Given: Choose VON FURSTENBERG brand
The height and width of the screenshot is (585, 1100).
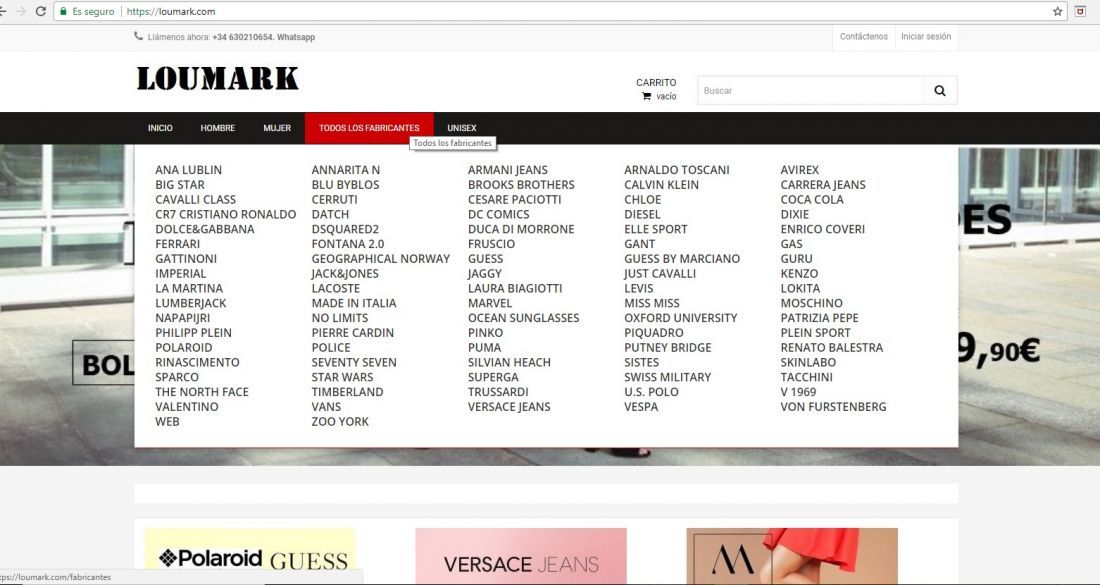Looking at the screenshot, I should coord(833,406).
